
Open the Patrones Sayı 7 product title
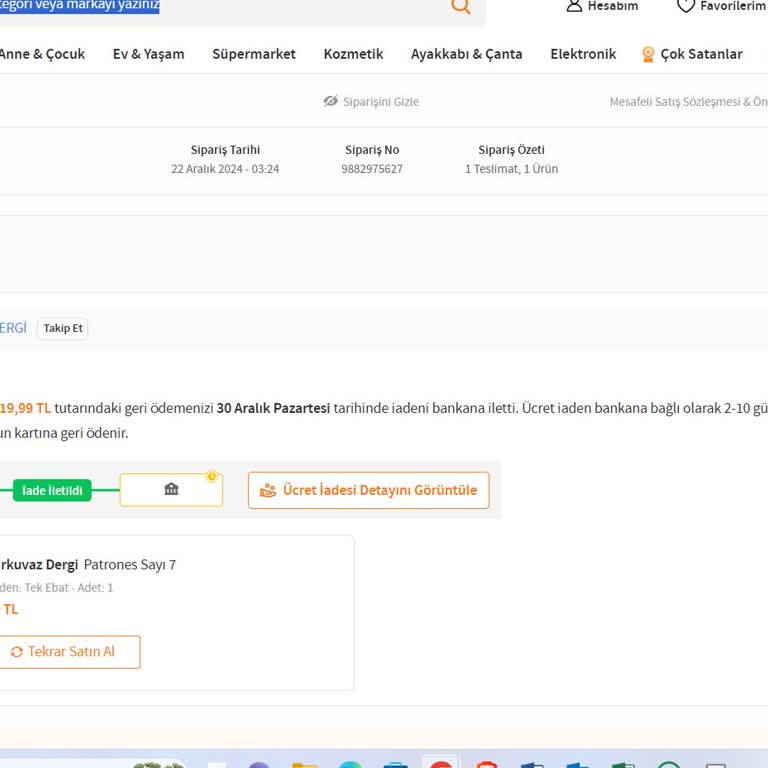(x=129, y=565)
